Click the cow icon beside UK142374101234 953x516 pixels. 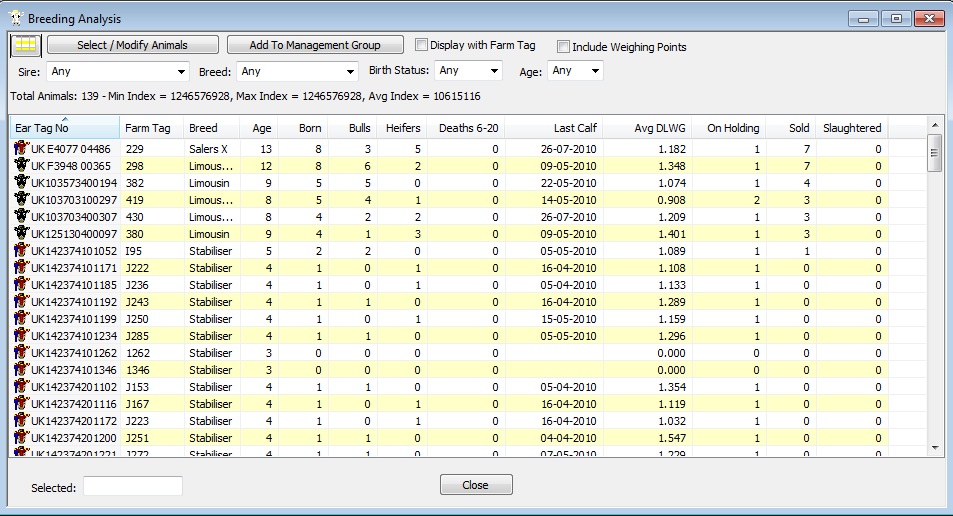coord(22,335)
